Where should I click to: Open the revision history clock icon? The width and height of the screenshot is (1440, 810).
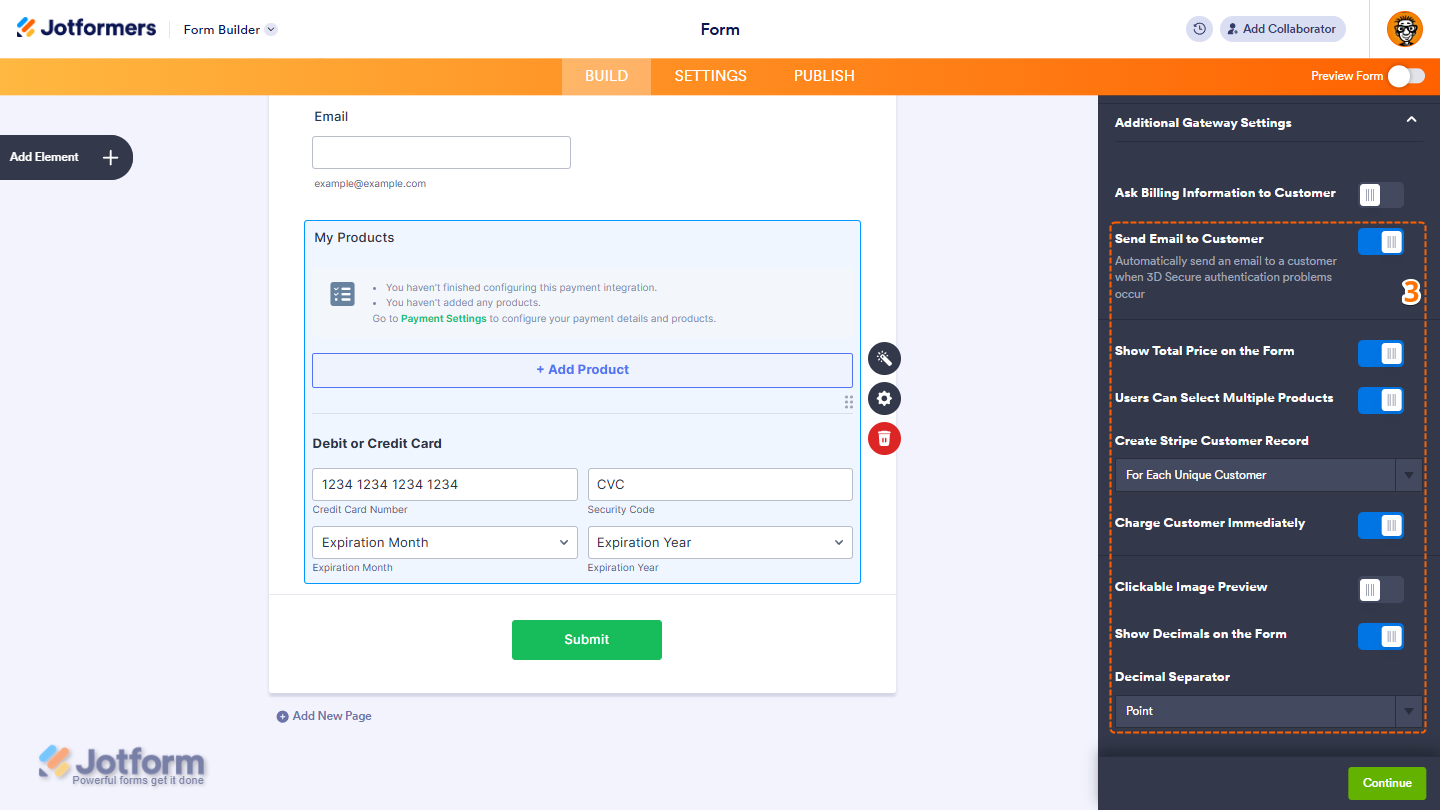[1199, 29]
